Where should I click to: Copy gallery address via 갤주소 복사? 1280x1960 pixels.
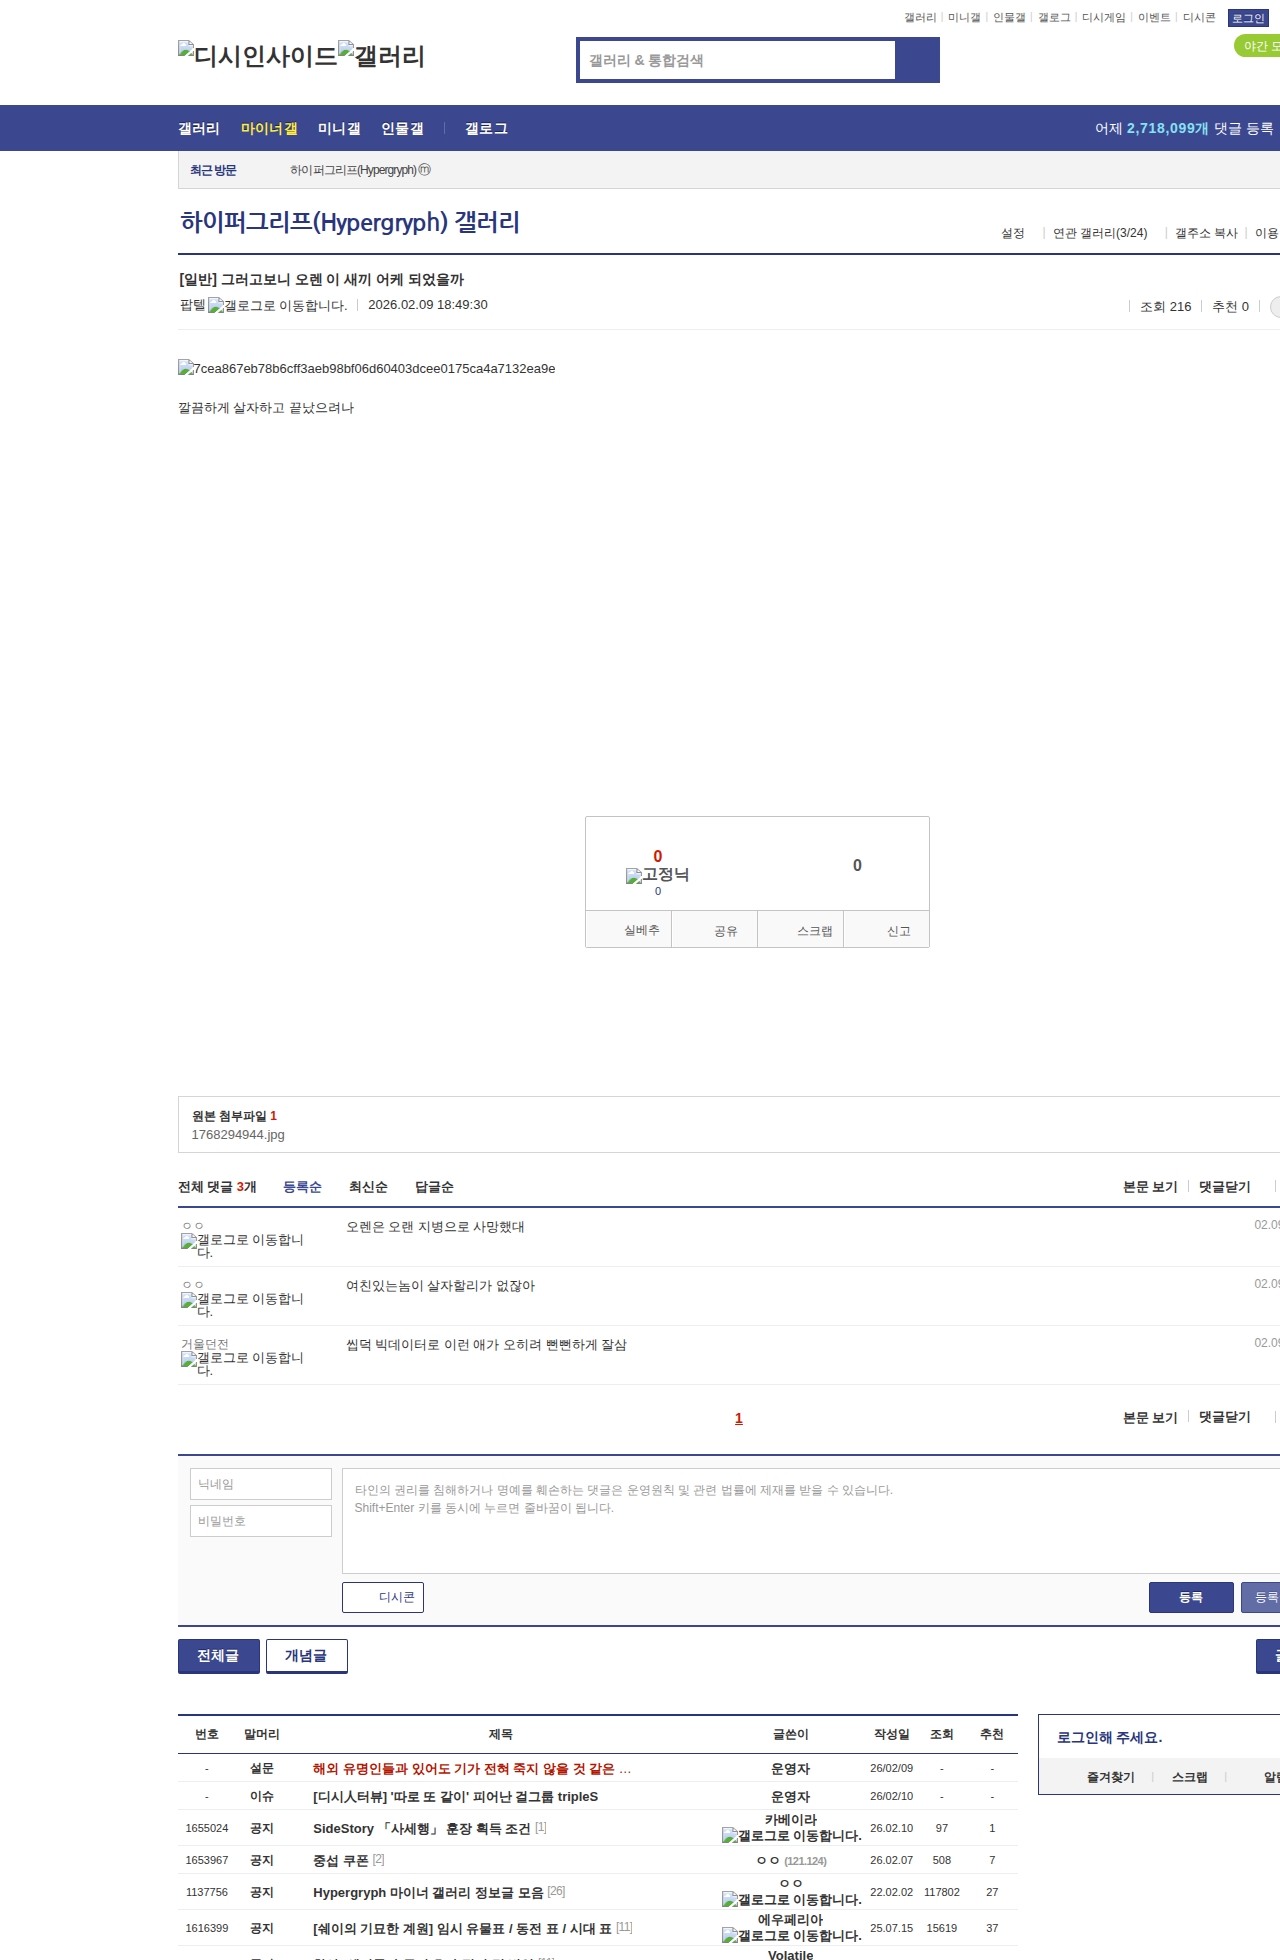click(x=1206, y=233)
